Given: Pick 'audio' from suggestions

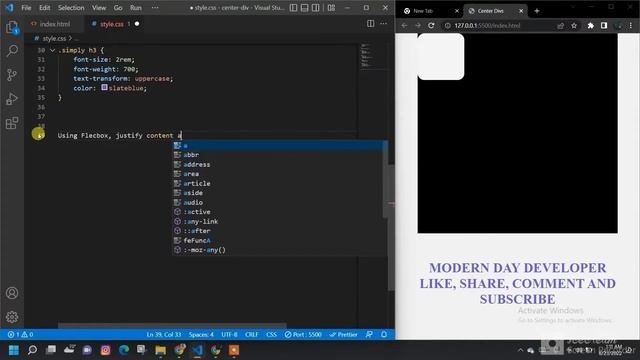Looking at the screenshot, I should tap(278, 202).
